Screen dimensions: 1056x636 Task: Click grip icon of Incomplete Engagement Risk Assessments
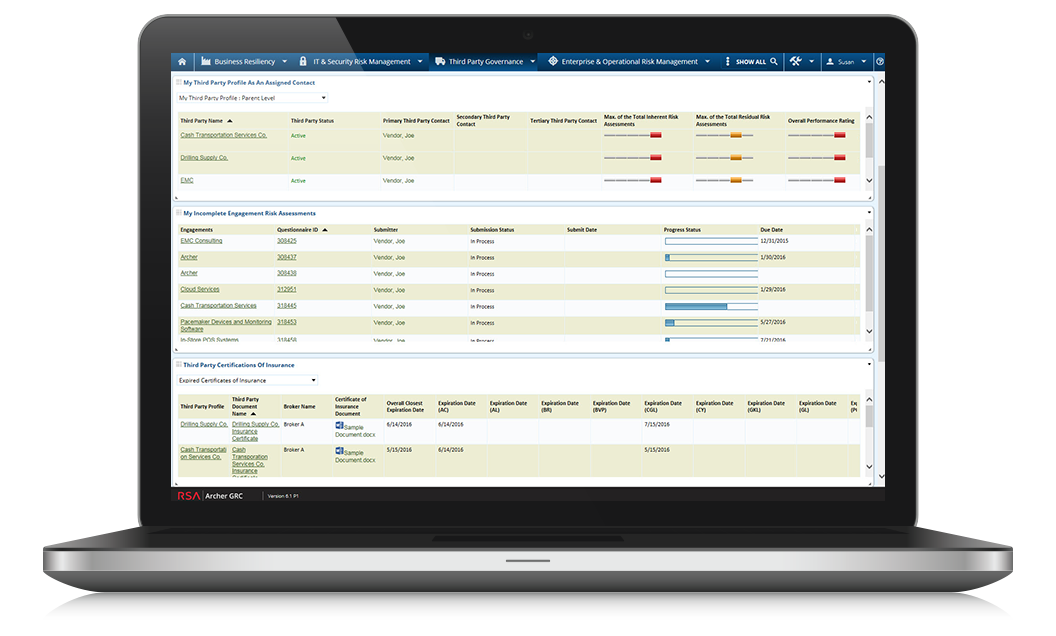179,213
